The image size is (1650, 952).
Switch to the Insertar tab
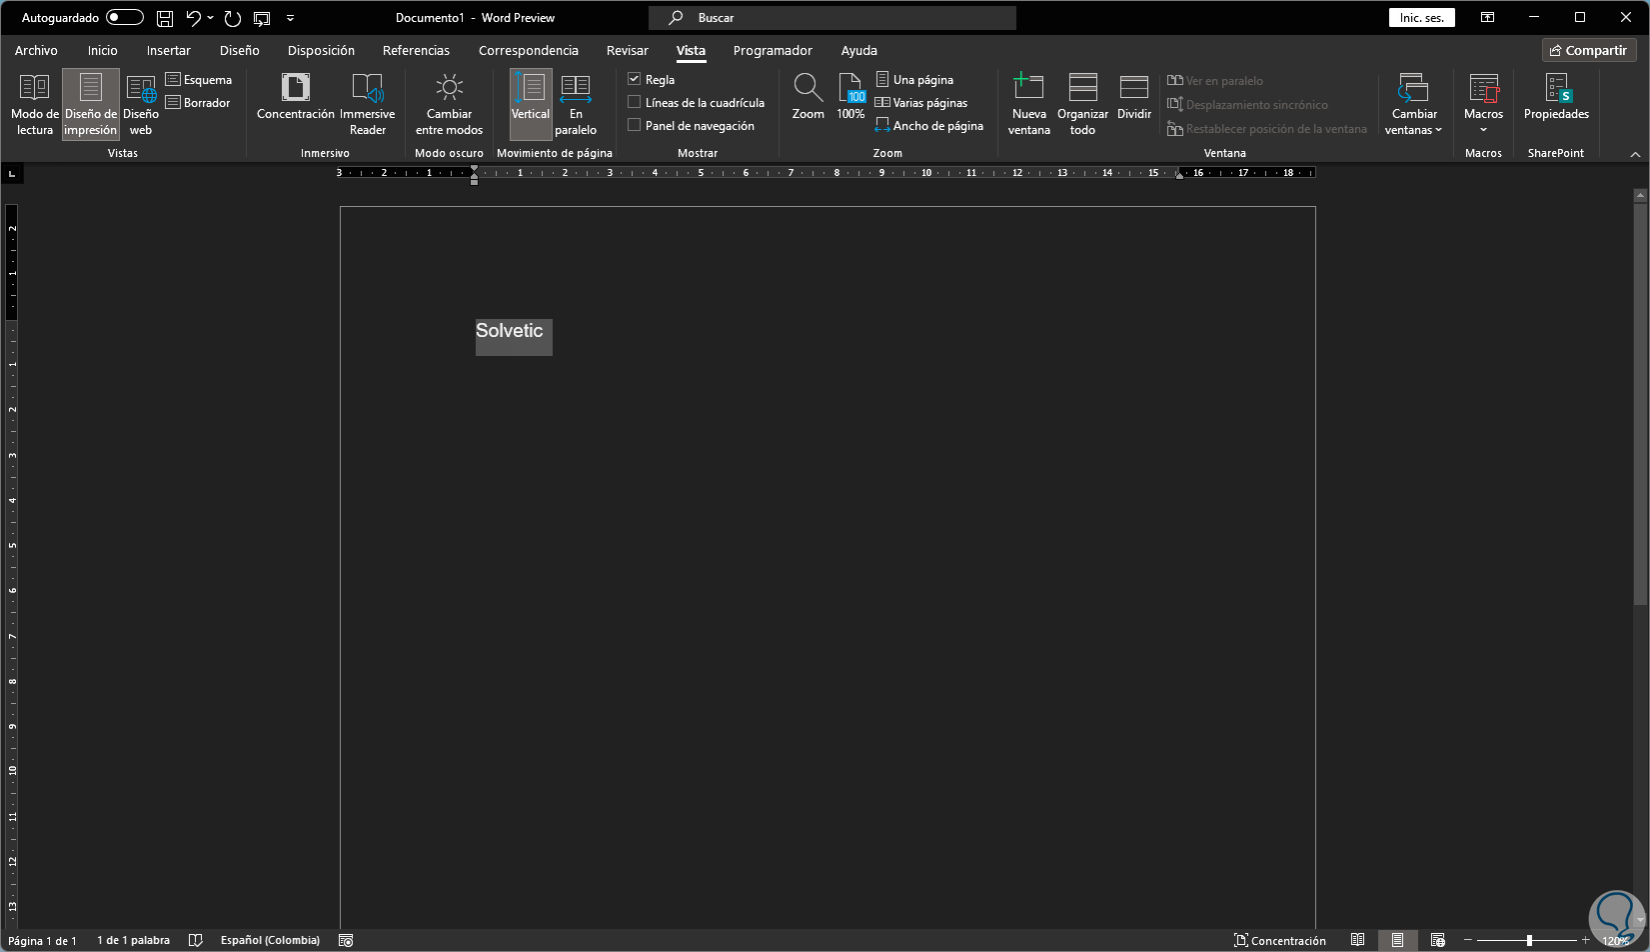[168, 50]
